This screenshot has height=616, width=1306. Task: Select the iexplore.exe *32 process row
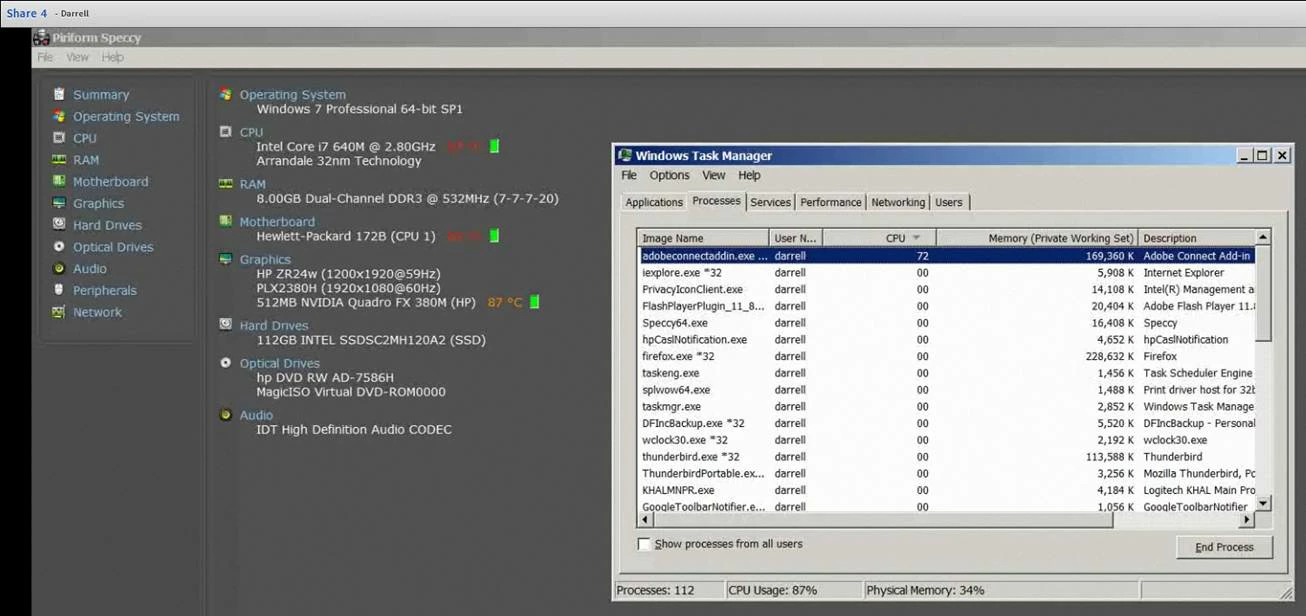[x=946, y=272]
